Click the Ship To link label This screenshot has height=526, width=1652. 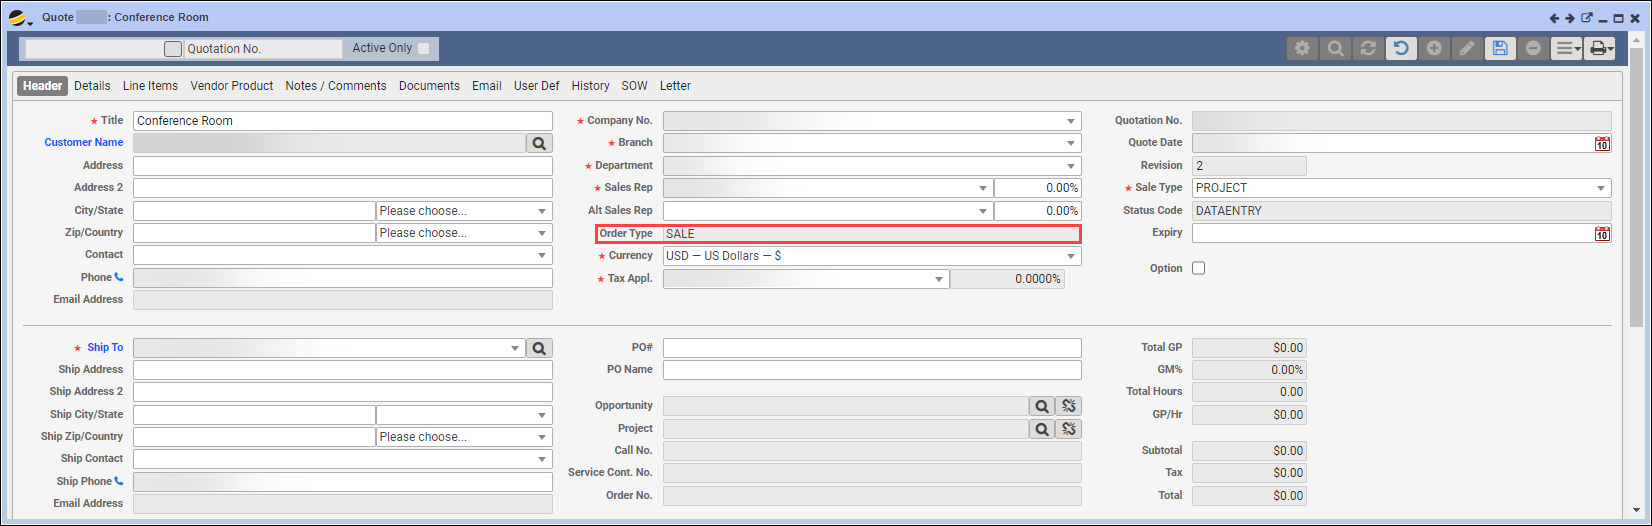[105, 348]
